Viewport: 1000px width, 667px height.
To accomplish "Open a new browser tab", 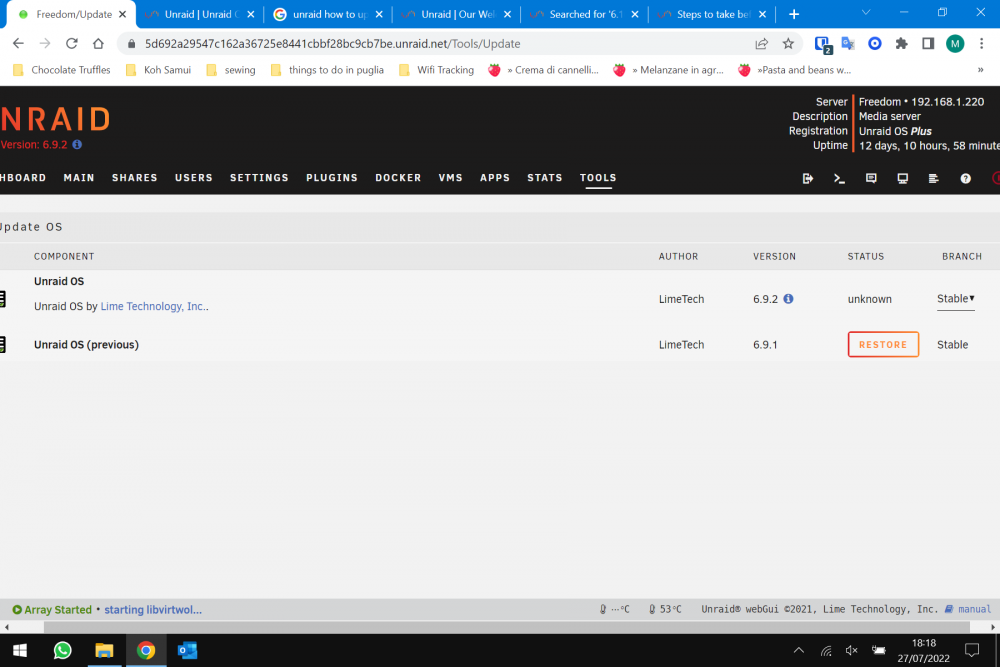I will coord(794,14).
